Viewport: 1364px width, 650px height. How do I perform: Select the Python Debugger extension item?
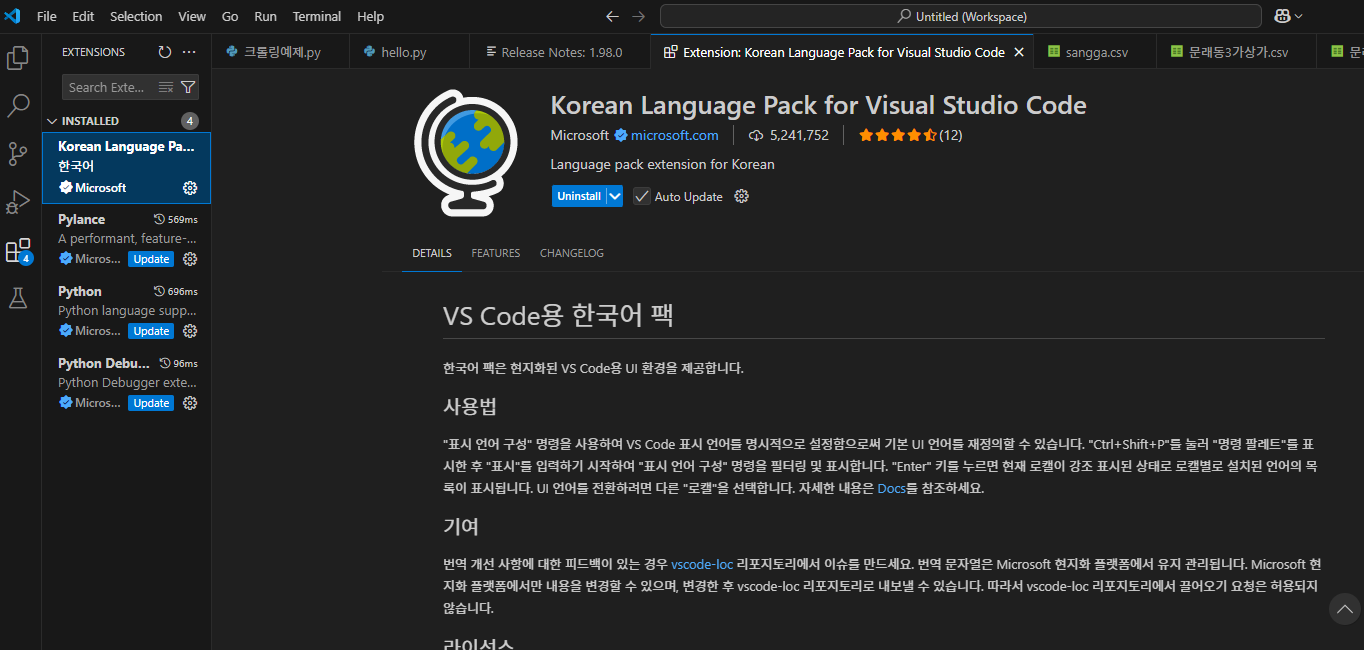click(x=126, y=383)
